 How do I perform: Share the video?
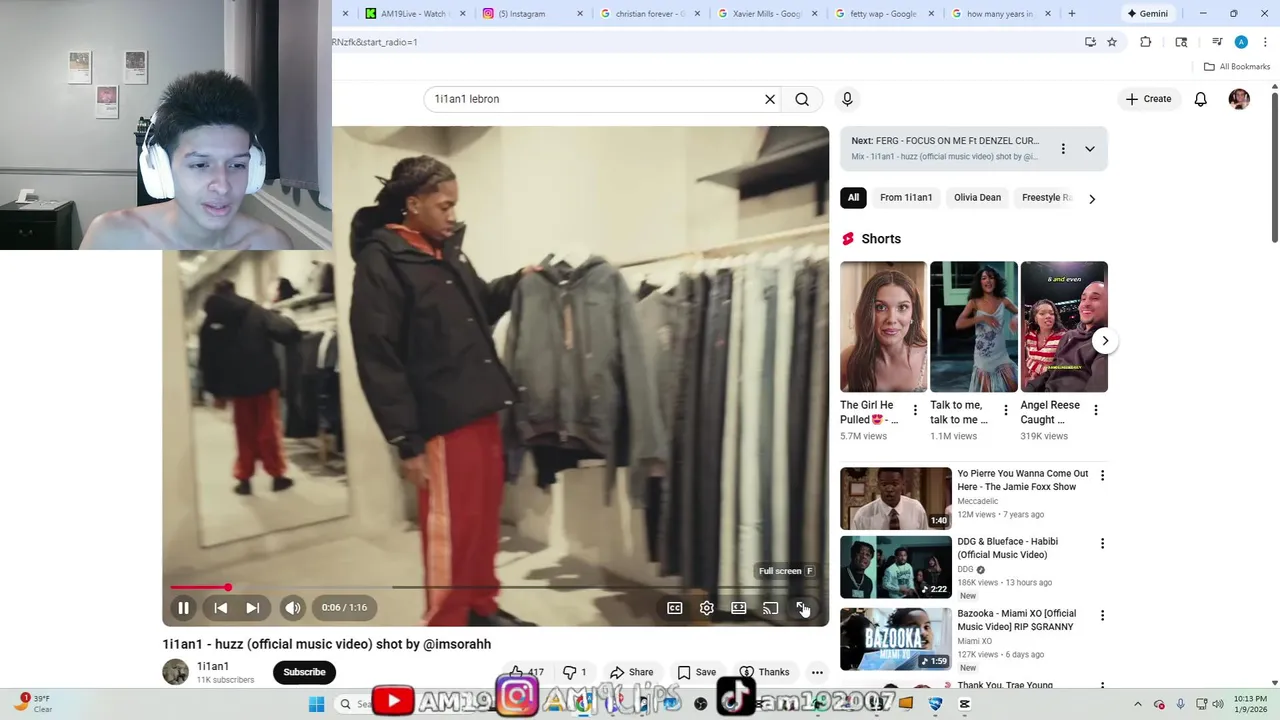click(x=632, y=672)
